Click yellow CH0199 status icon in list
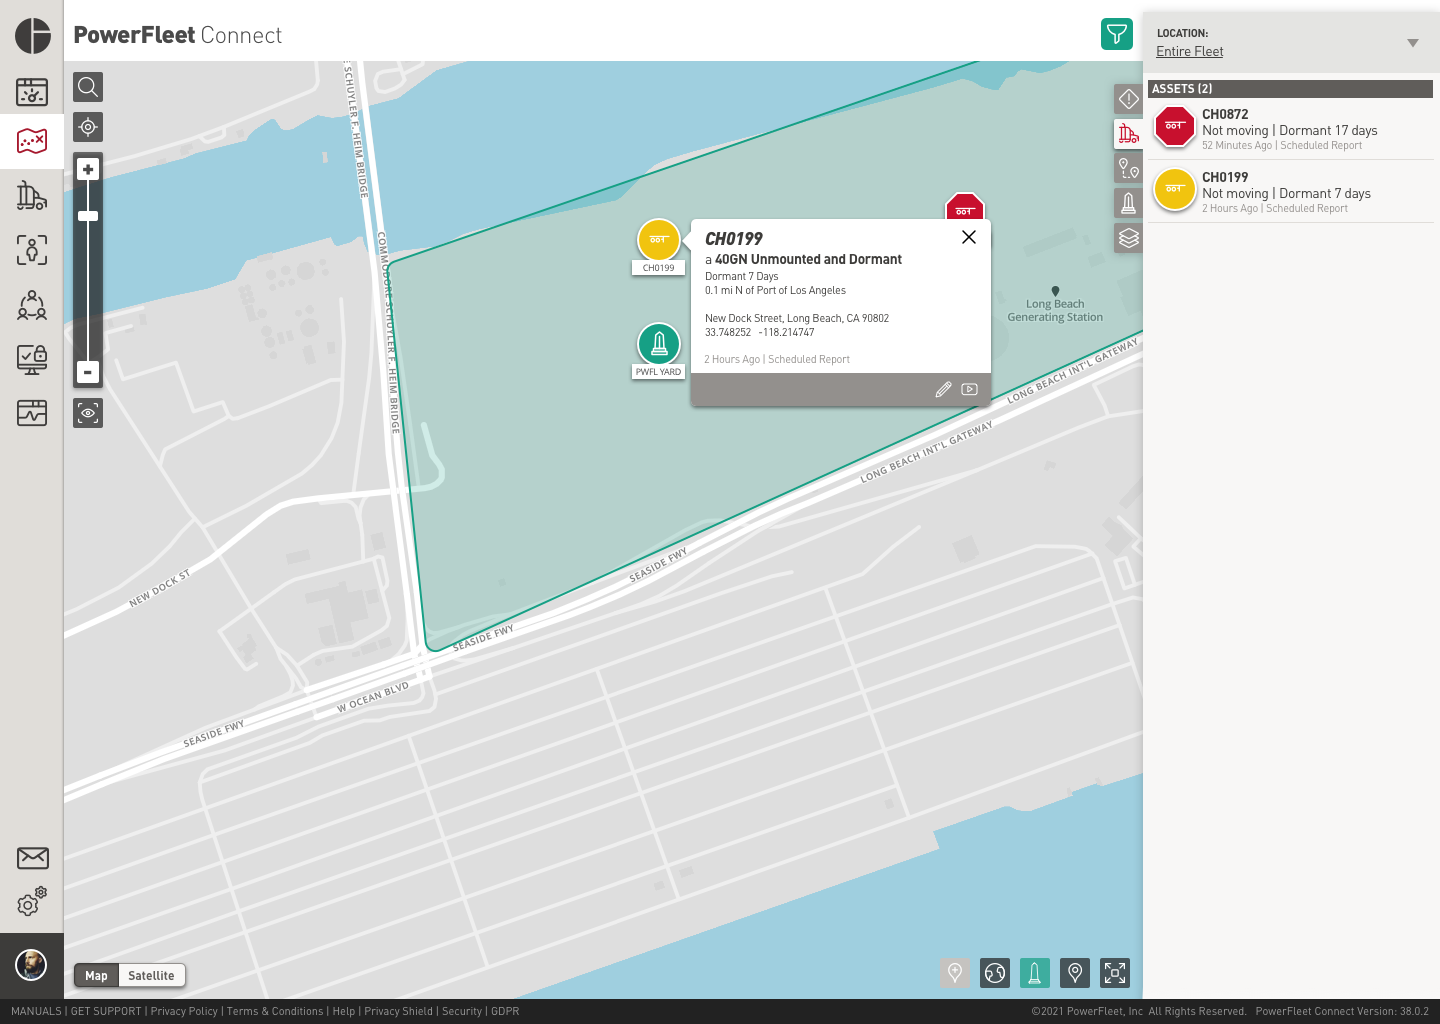The height and width of the screenshot is (1024, 1440). [1175, 190]
